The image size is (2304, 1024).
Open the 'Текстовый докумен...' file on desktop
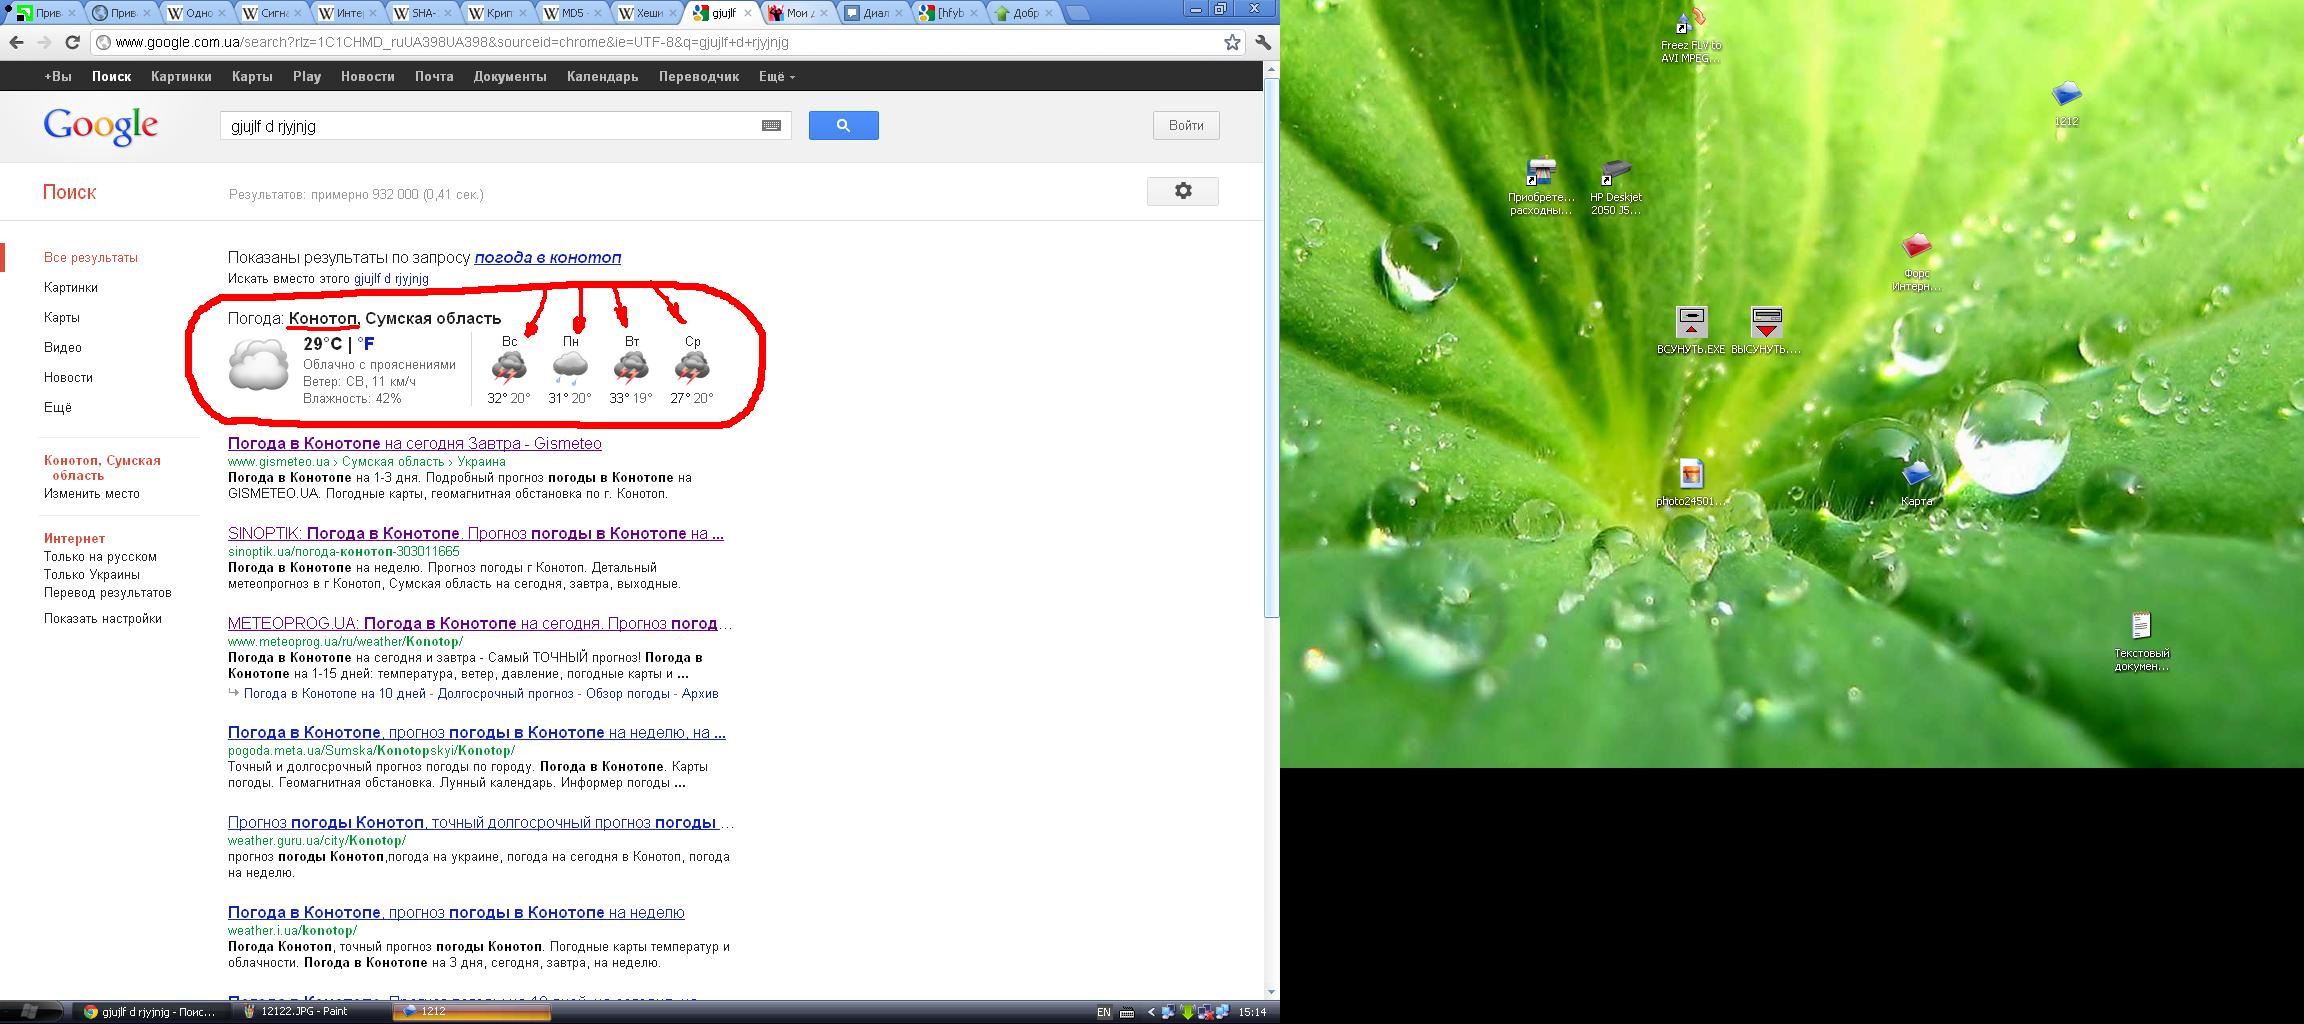[2141, 642]
